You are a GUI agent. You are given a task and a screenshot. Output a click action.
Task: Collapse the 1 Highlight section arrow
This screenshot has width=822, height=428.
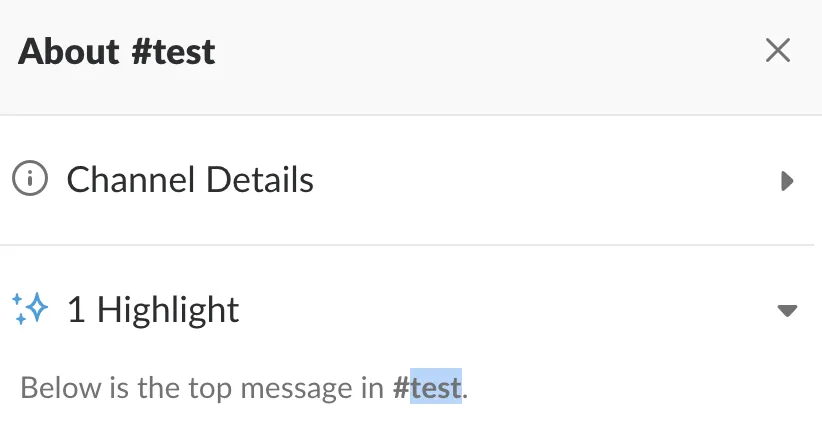click(x=787, y=310)
